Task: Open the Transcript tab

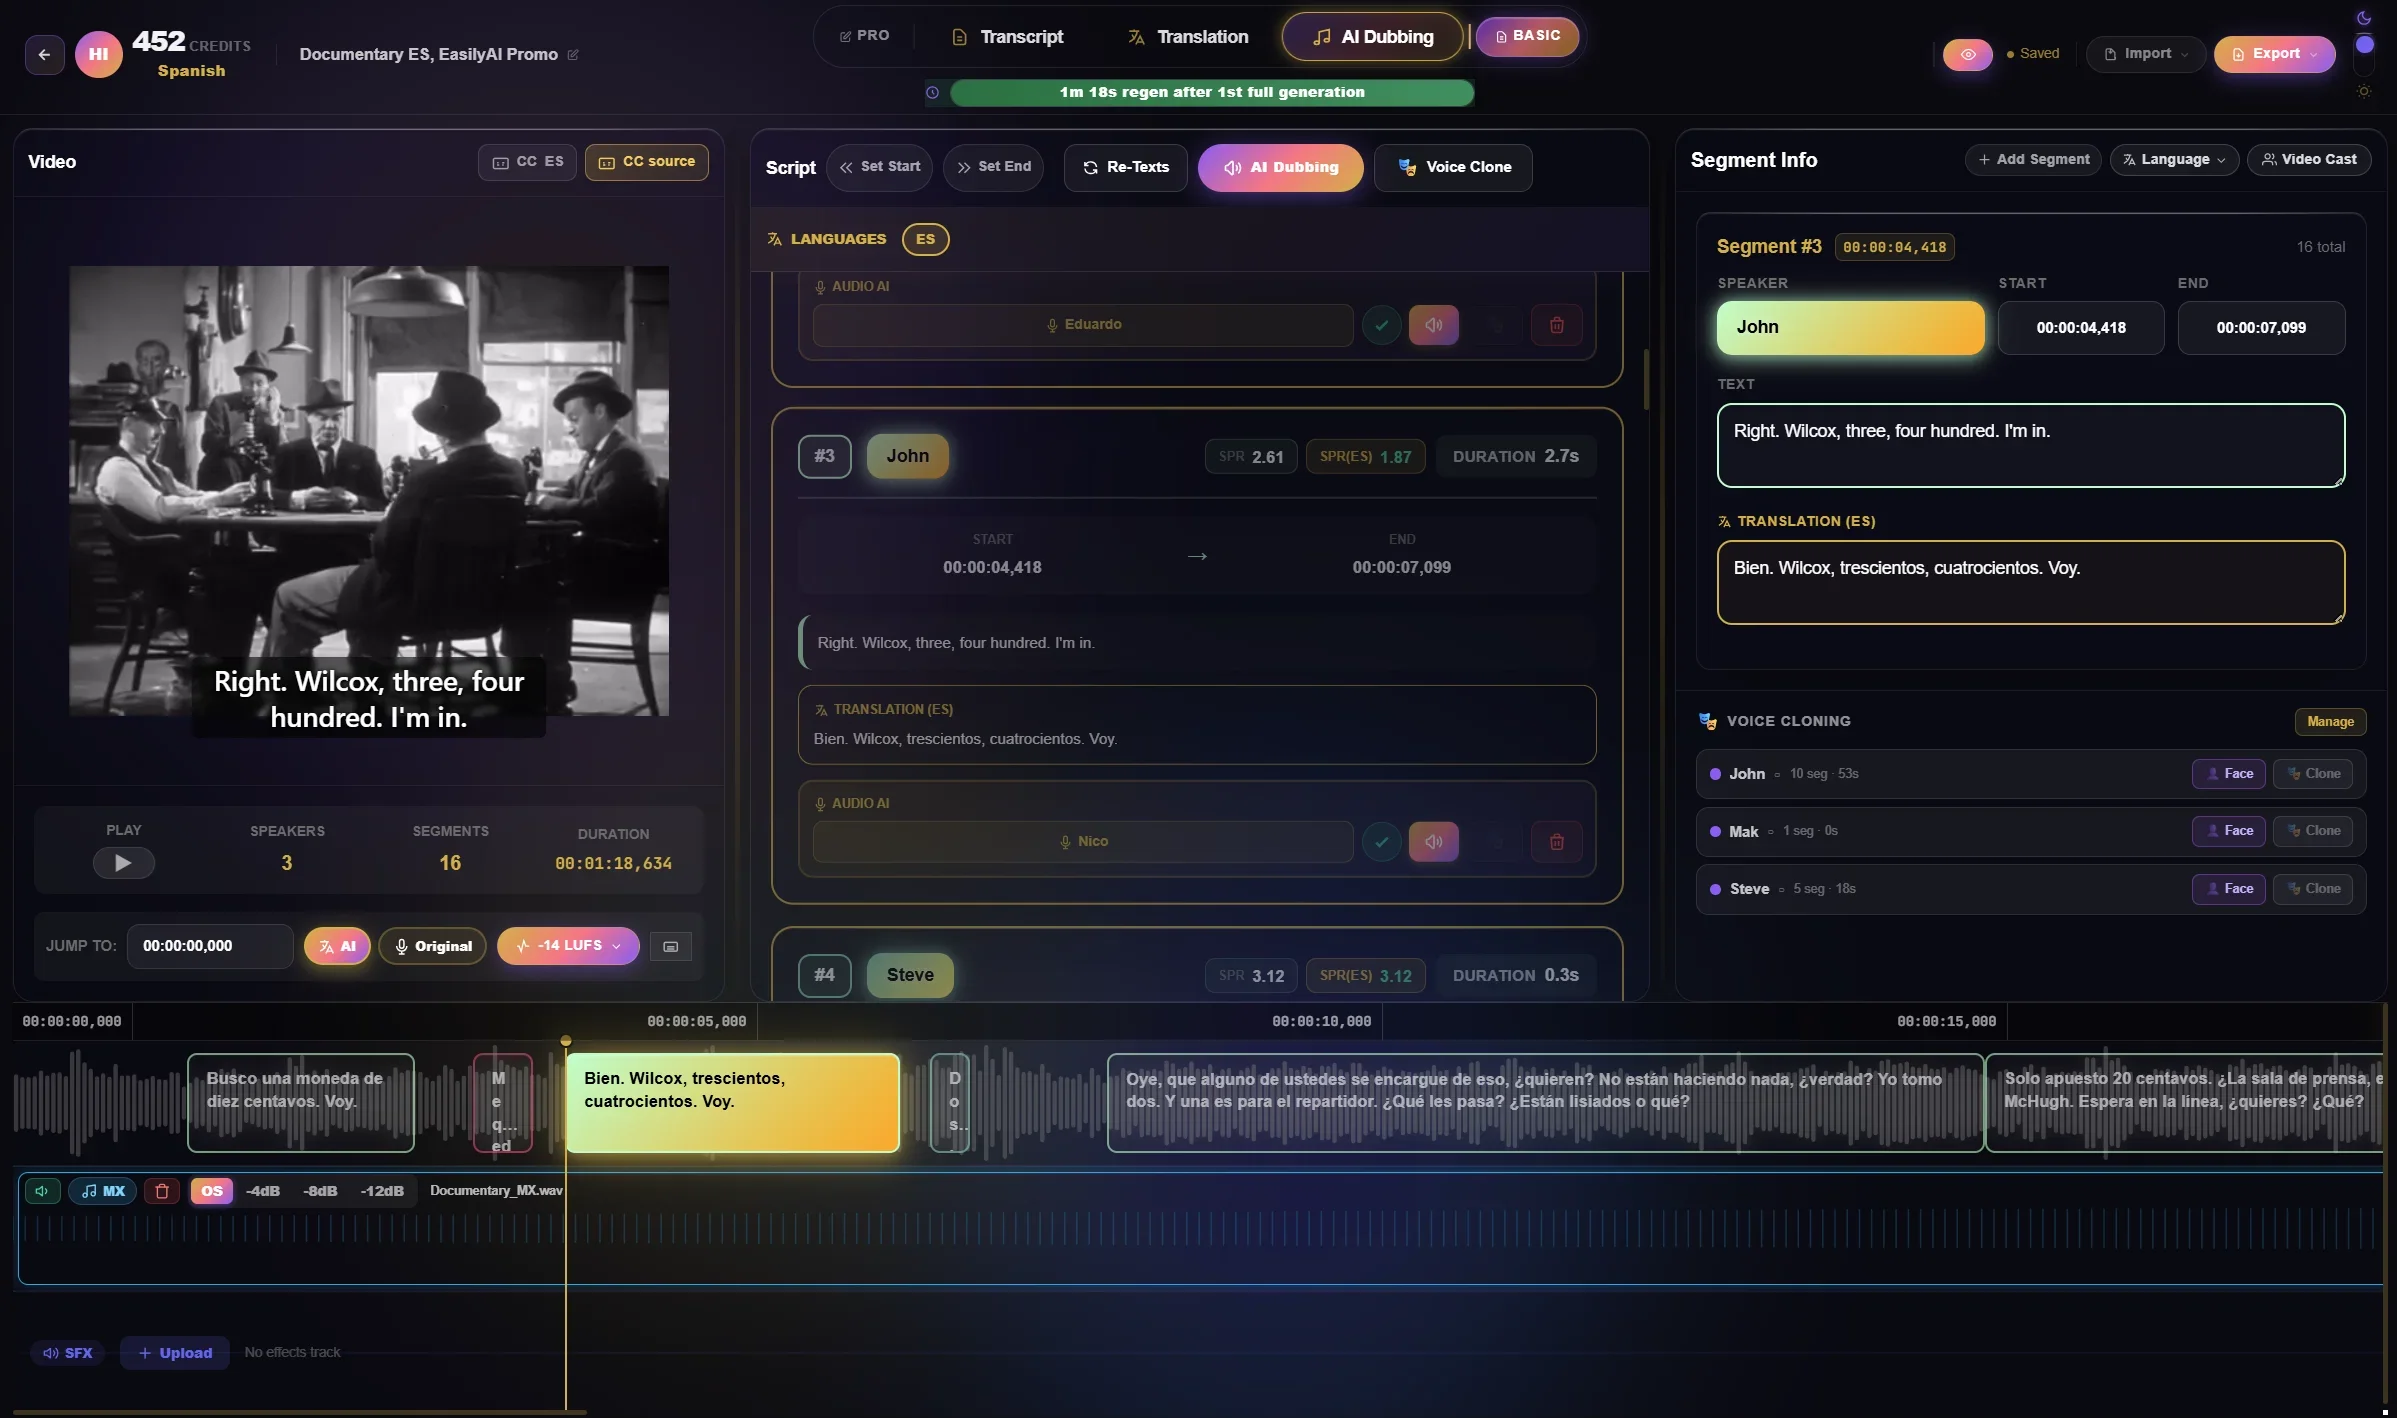Action: [1006, 37]
